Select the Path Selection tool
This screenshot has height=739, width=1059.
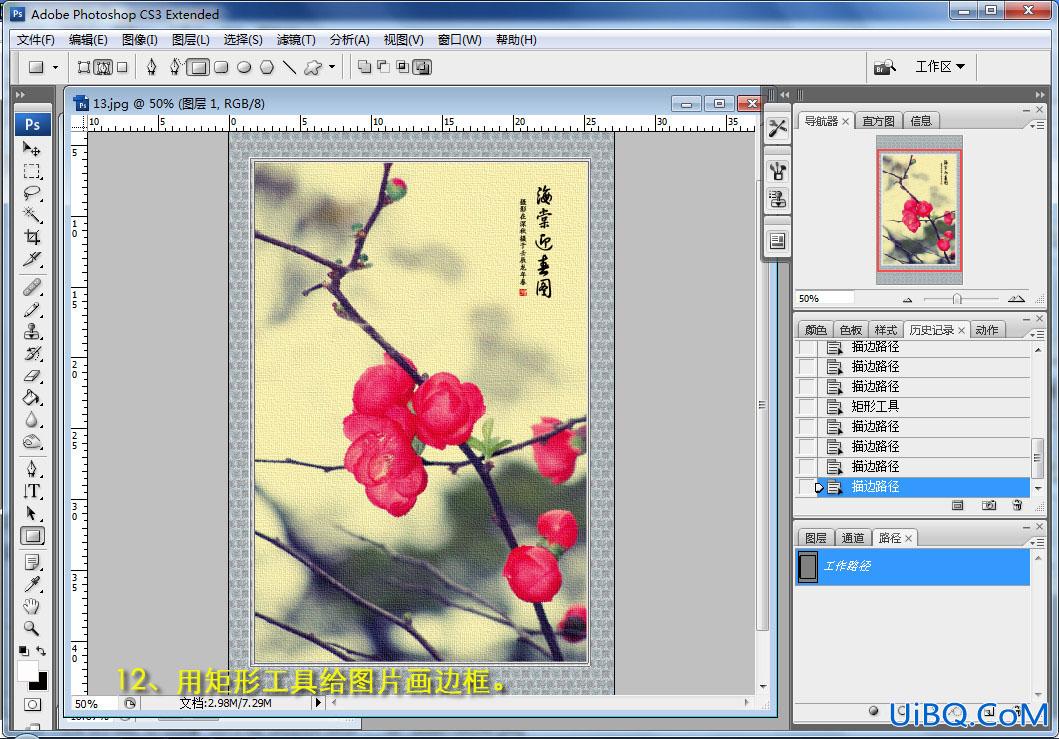(x=32, y=513)
